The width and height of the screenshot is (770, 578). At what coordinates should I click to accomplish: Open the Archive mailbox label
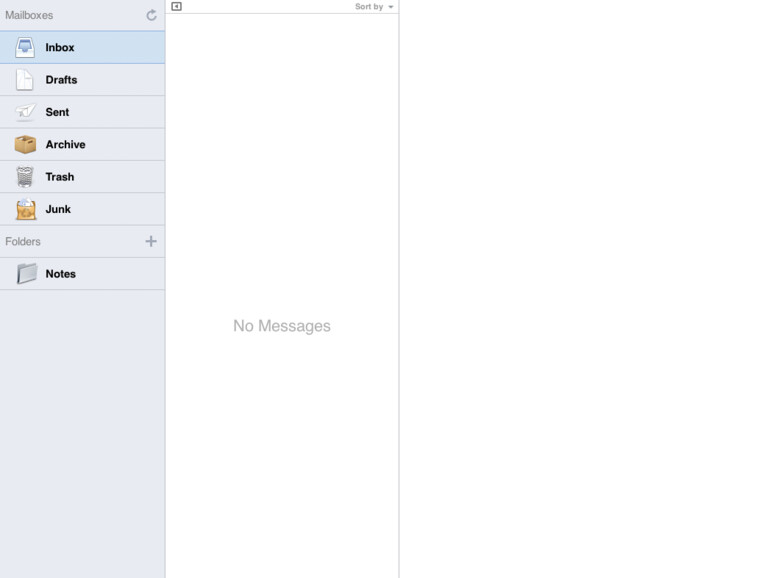(65, 144)
